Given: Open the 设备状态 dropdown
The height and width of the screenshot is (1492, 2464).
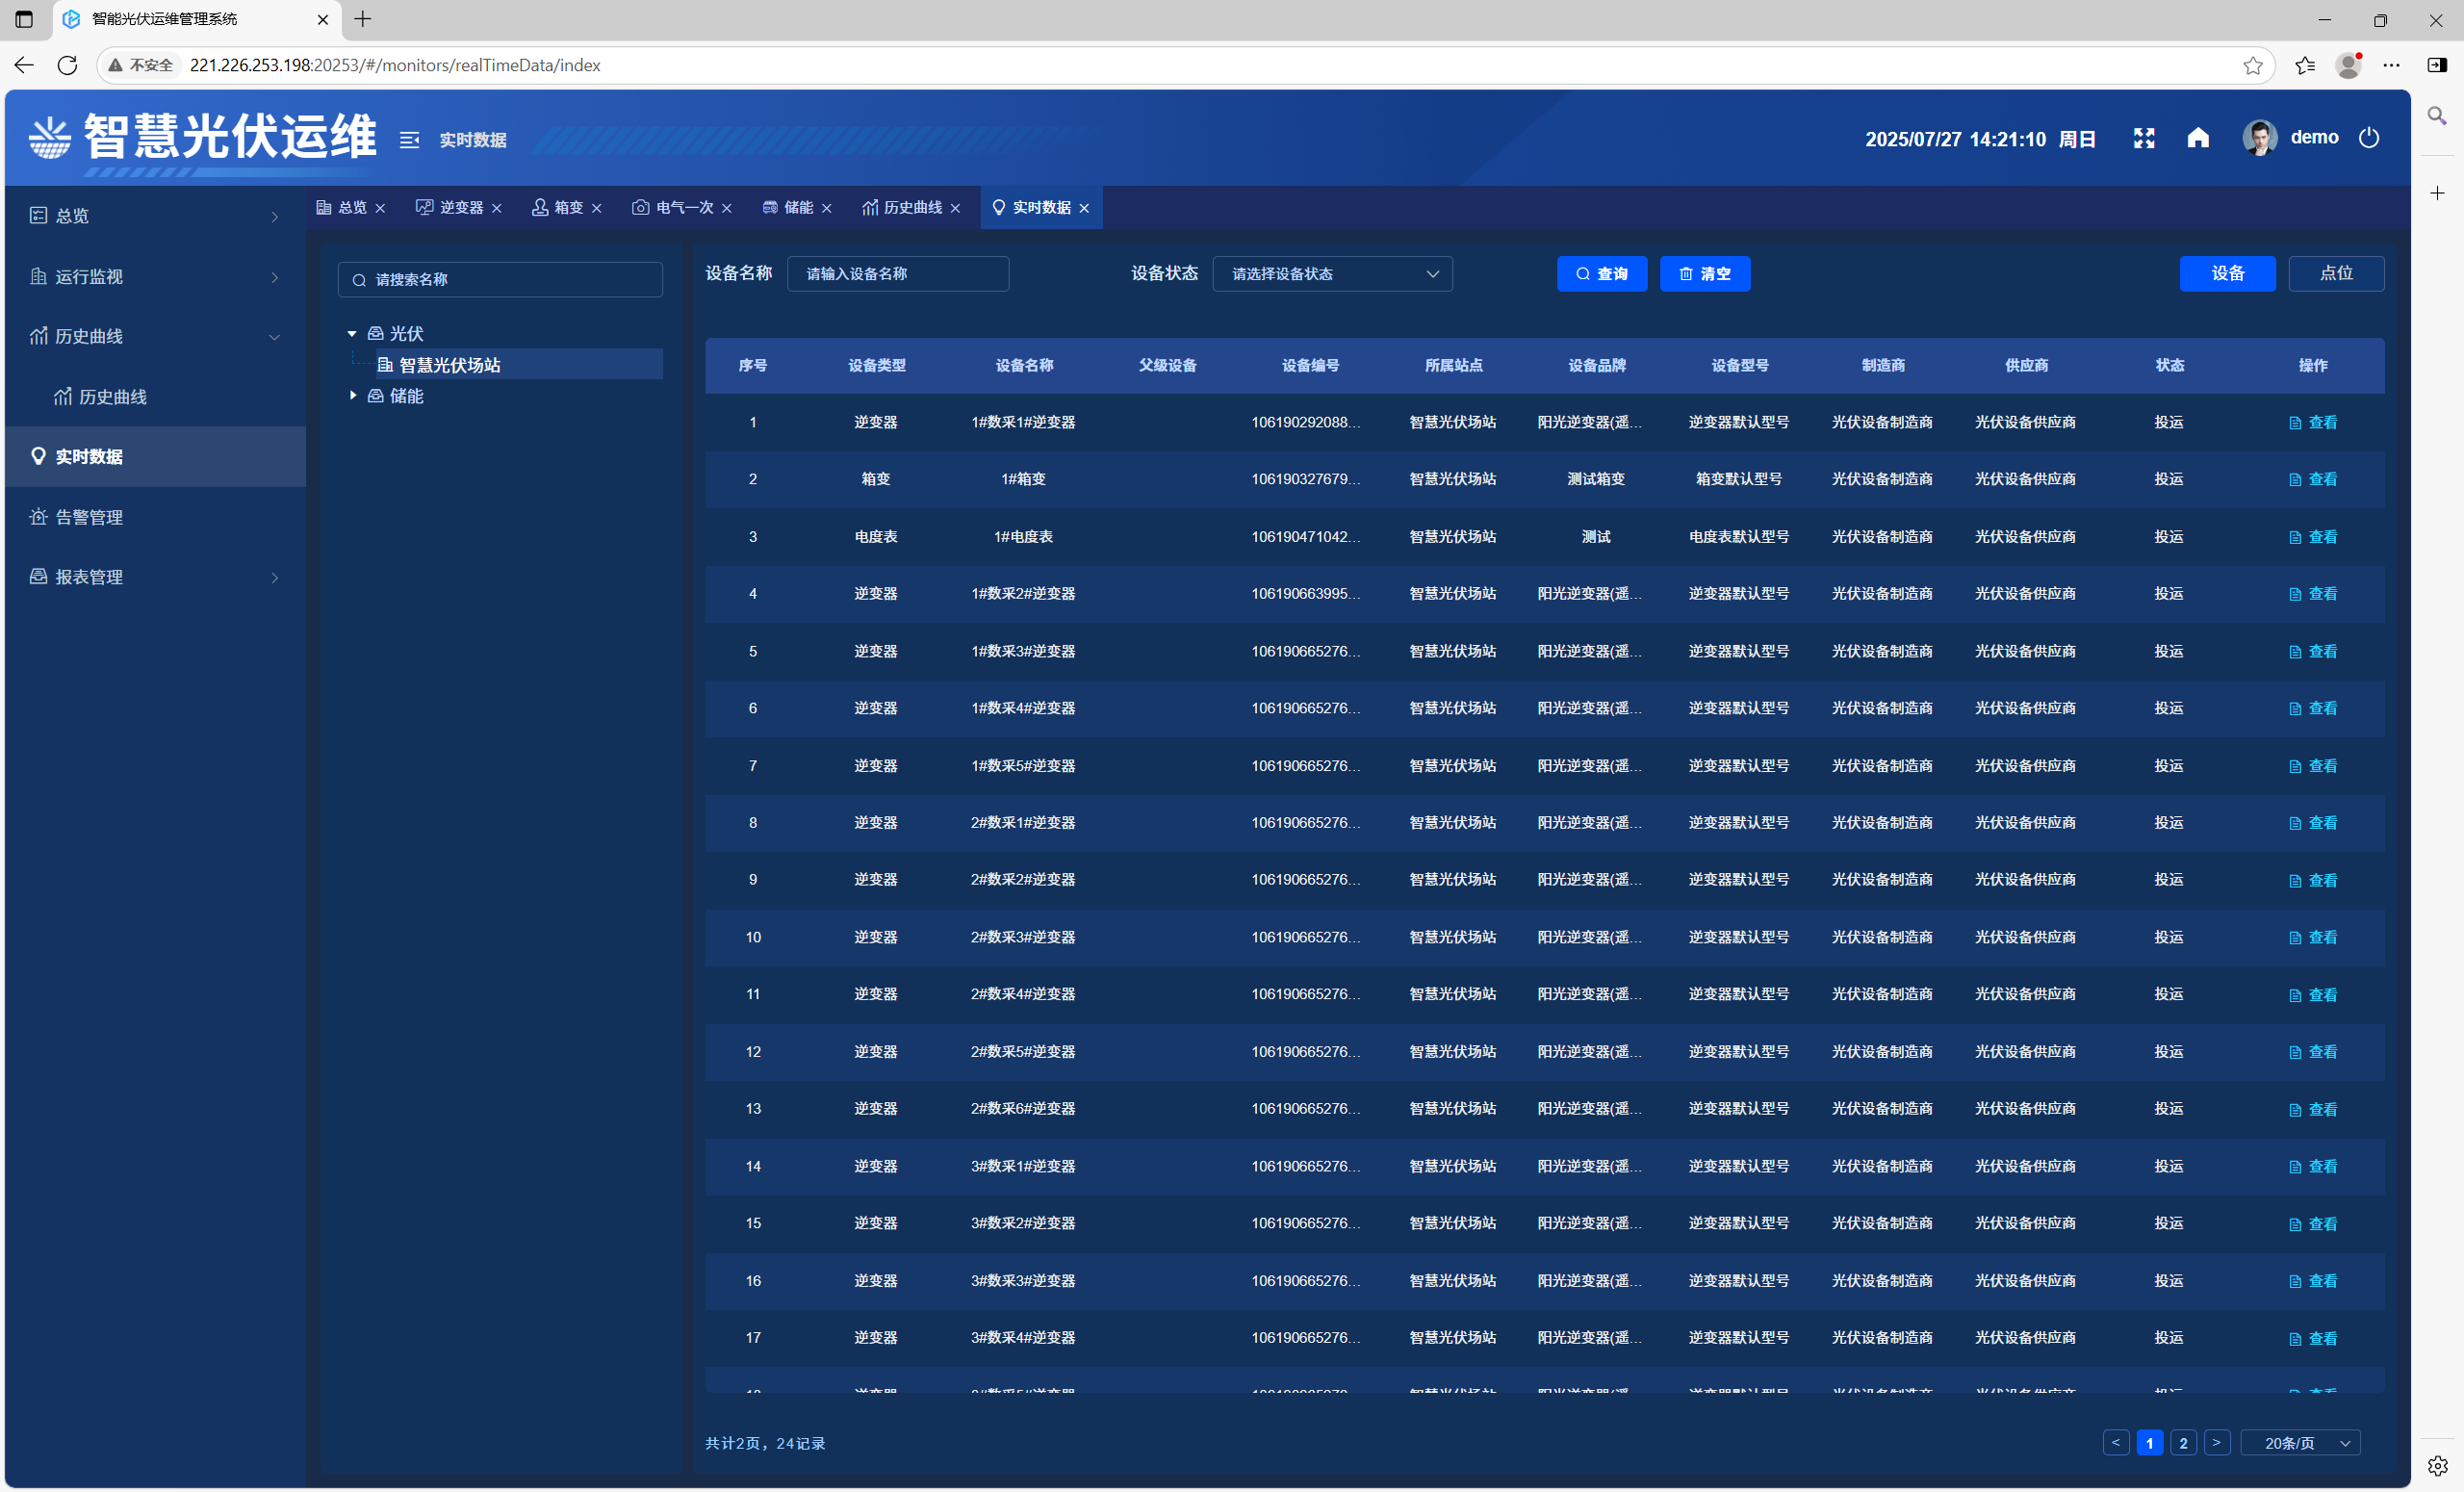Looking at the screenshot, I should coord(1331,274).
